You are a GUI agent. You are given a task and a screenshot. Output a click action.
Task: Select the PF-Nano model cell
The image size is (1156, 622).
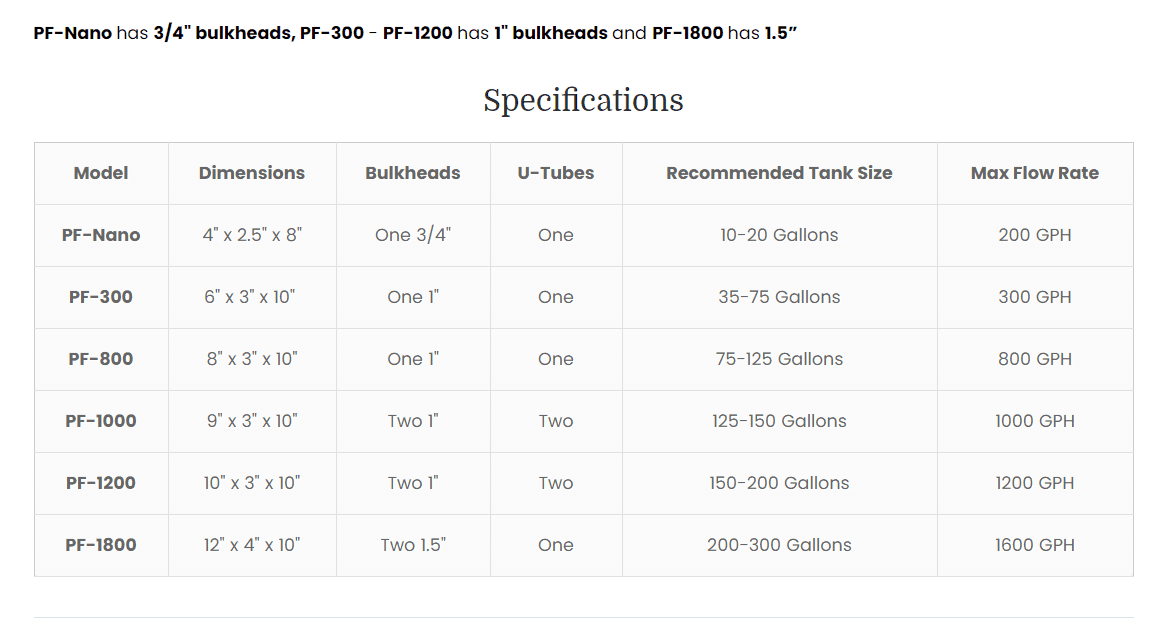101,235
